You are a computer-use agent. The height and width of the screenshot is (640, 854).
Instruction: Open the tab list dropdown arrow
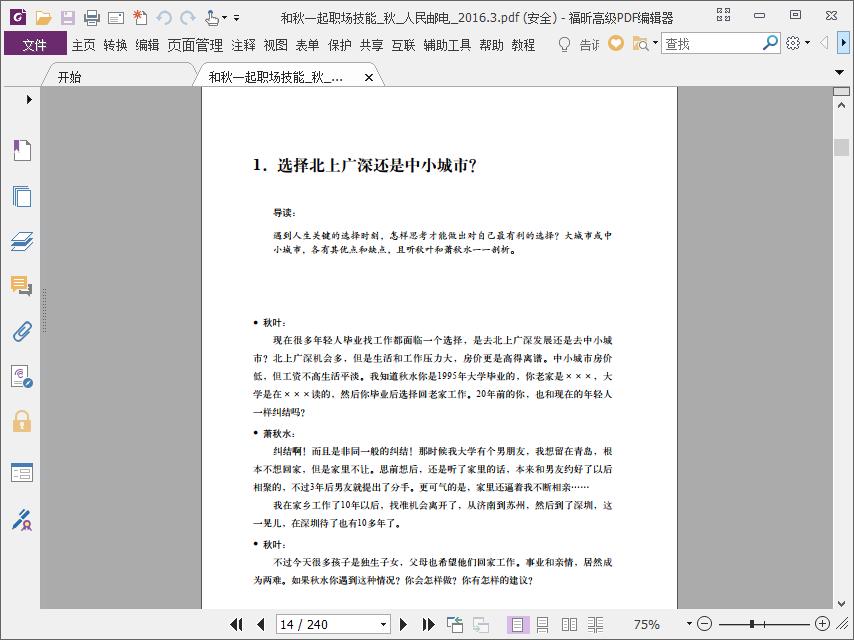click(x=839, y=72)
